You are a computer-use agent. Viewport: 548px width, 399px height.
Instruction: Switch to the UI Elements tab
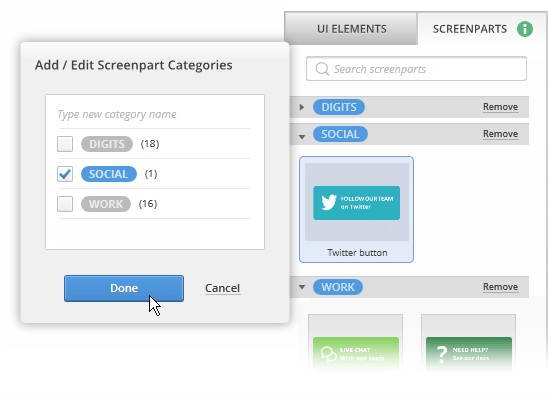click(351, 29)
